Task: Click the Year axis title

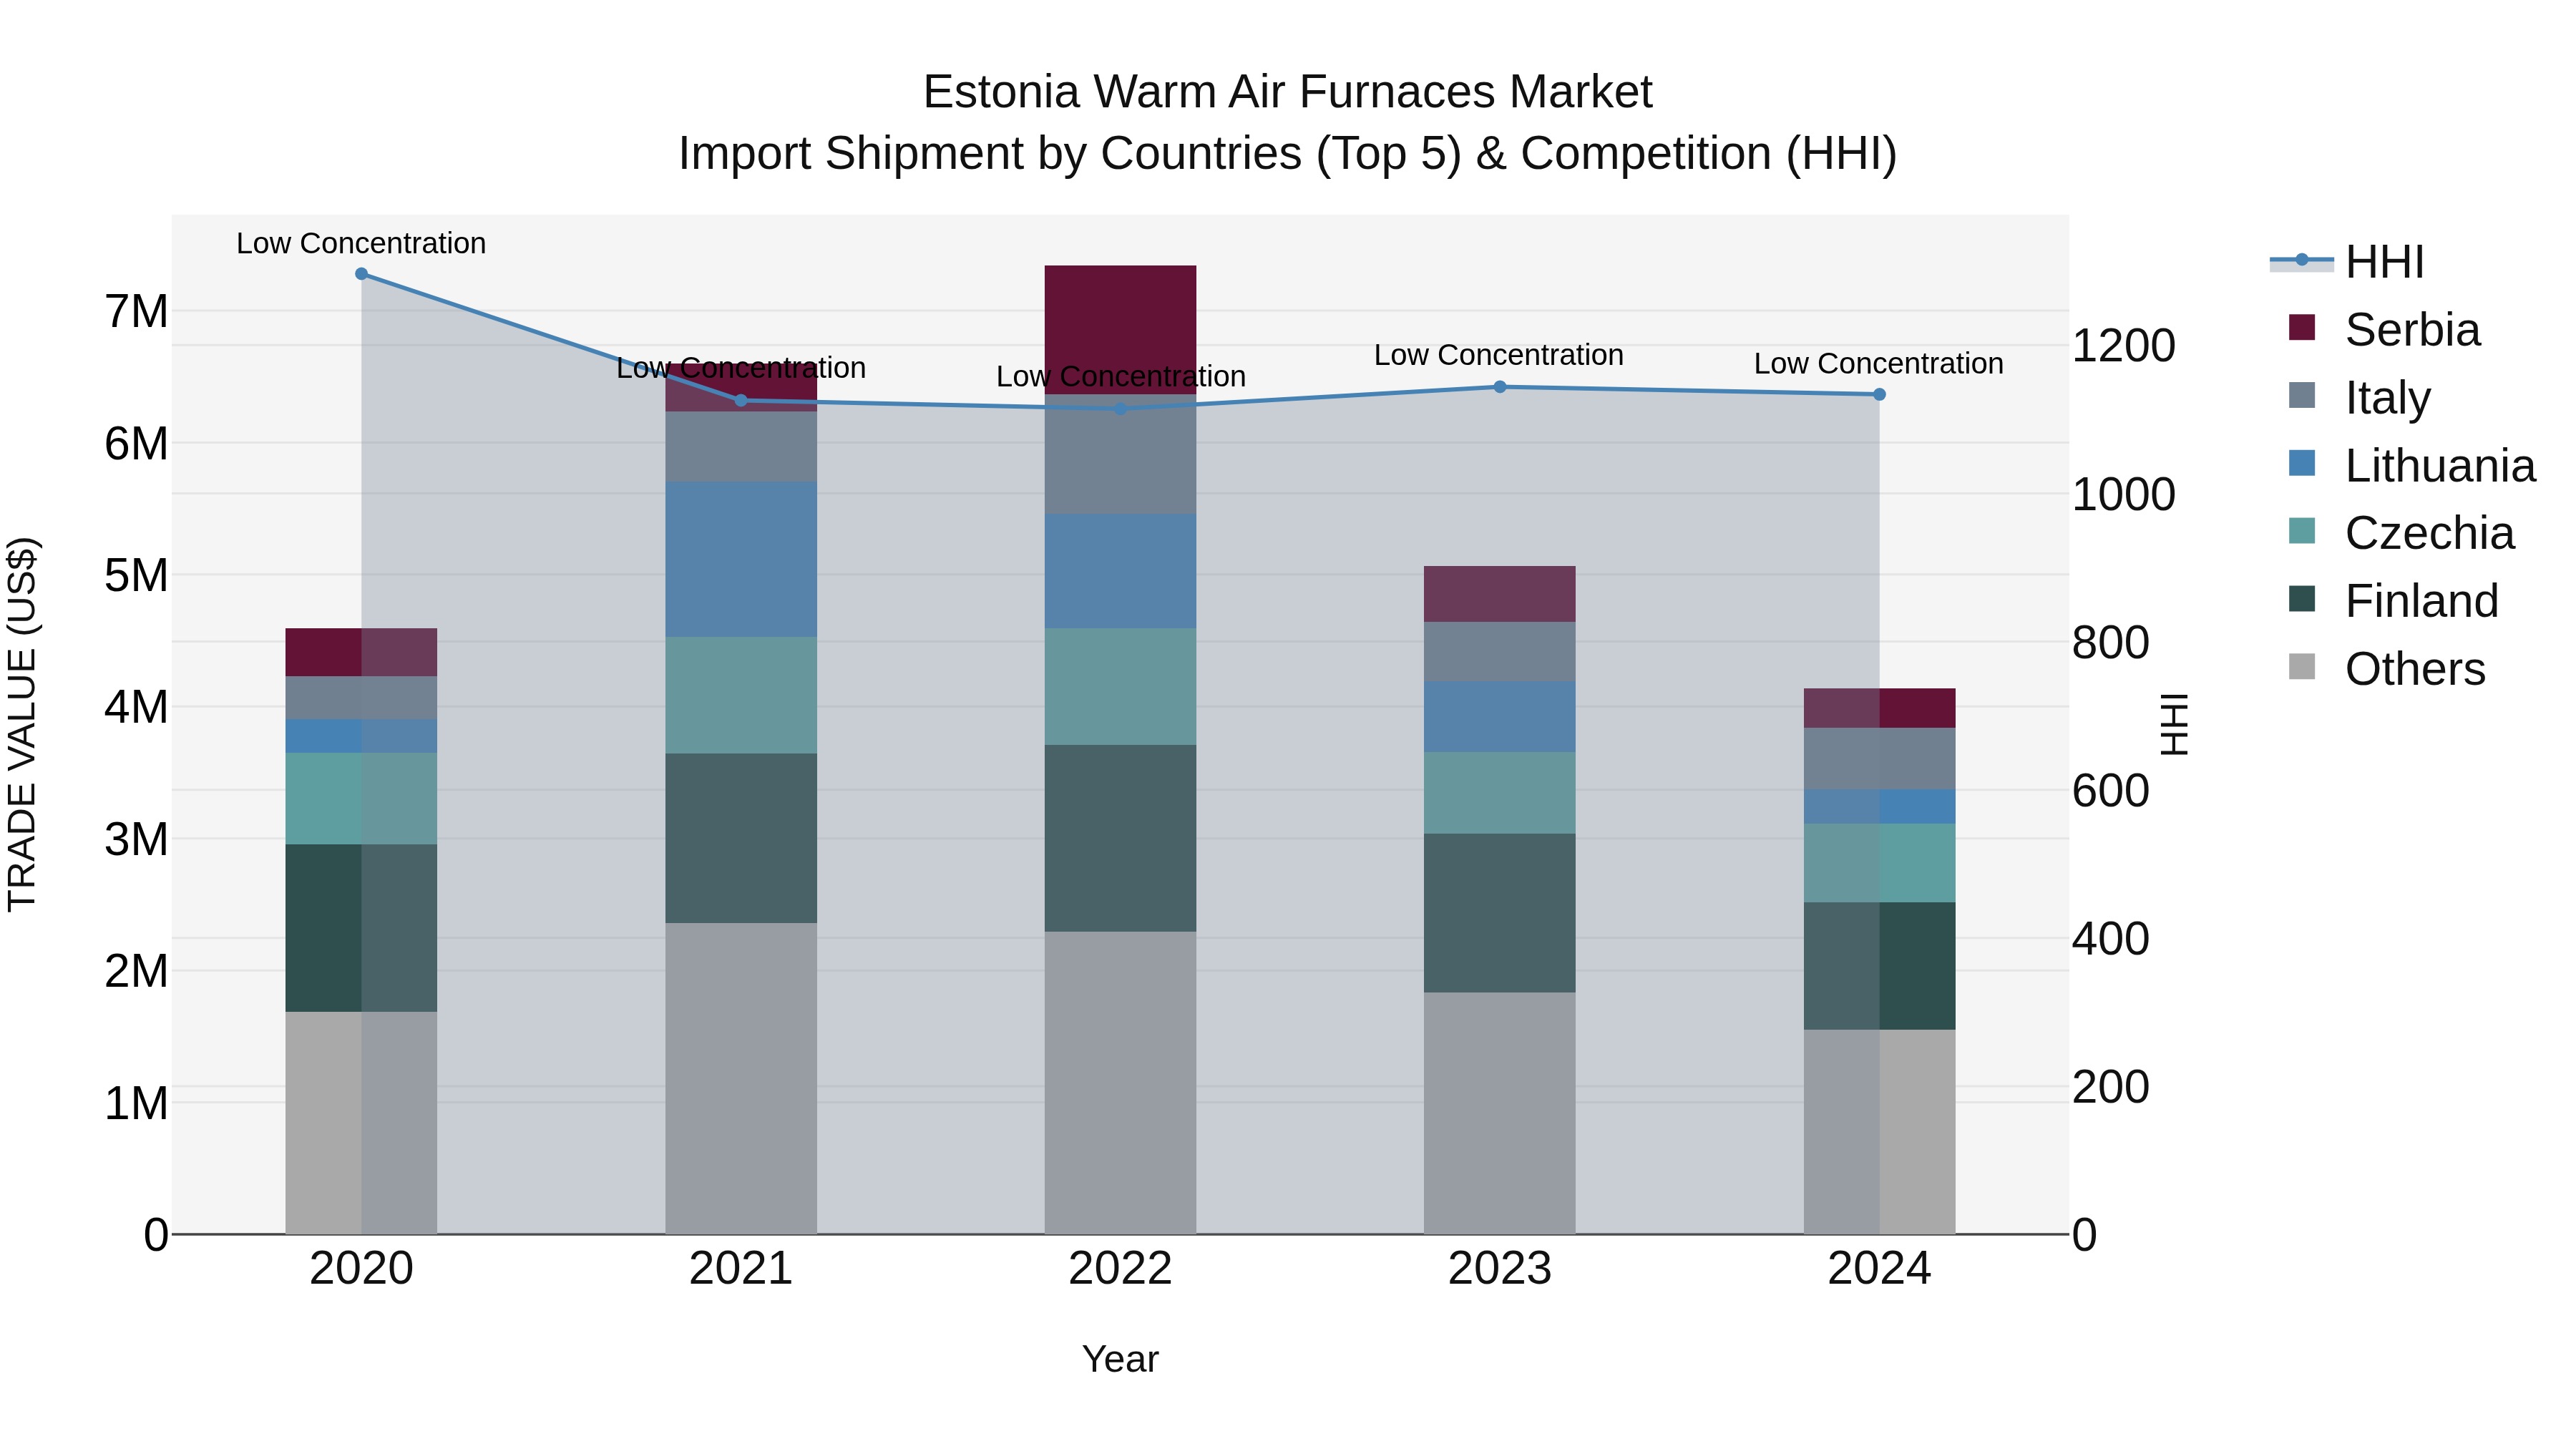Action: point(1120,1360)
